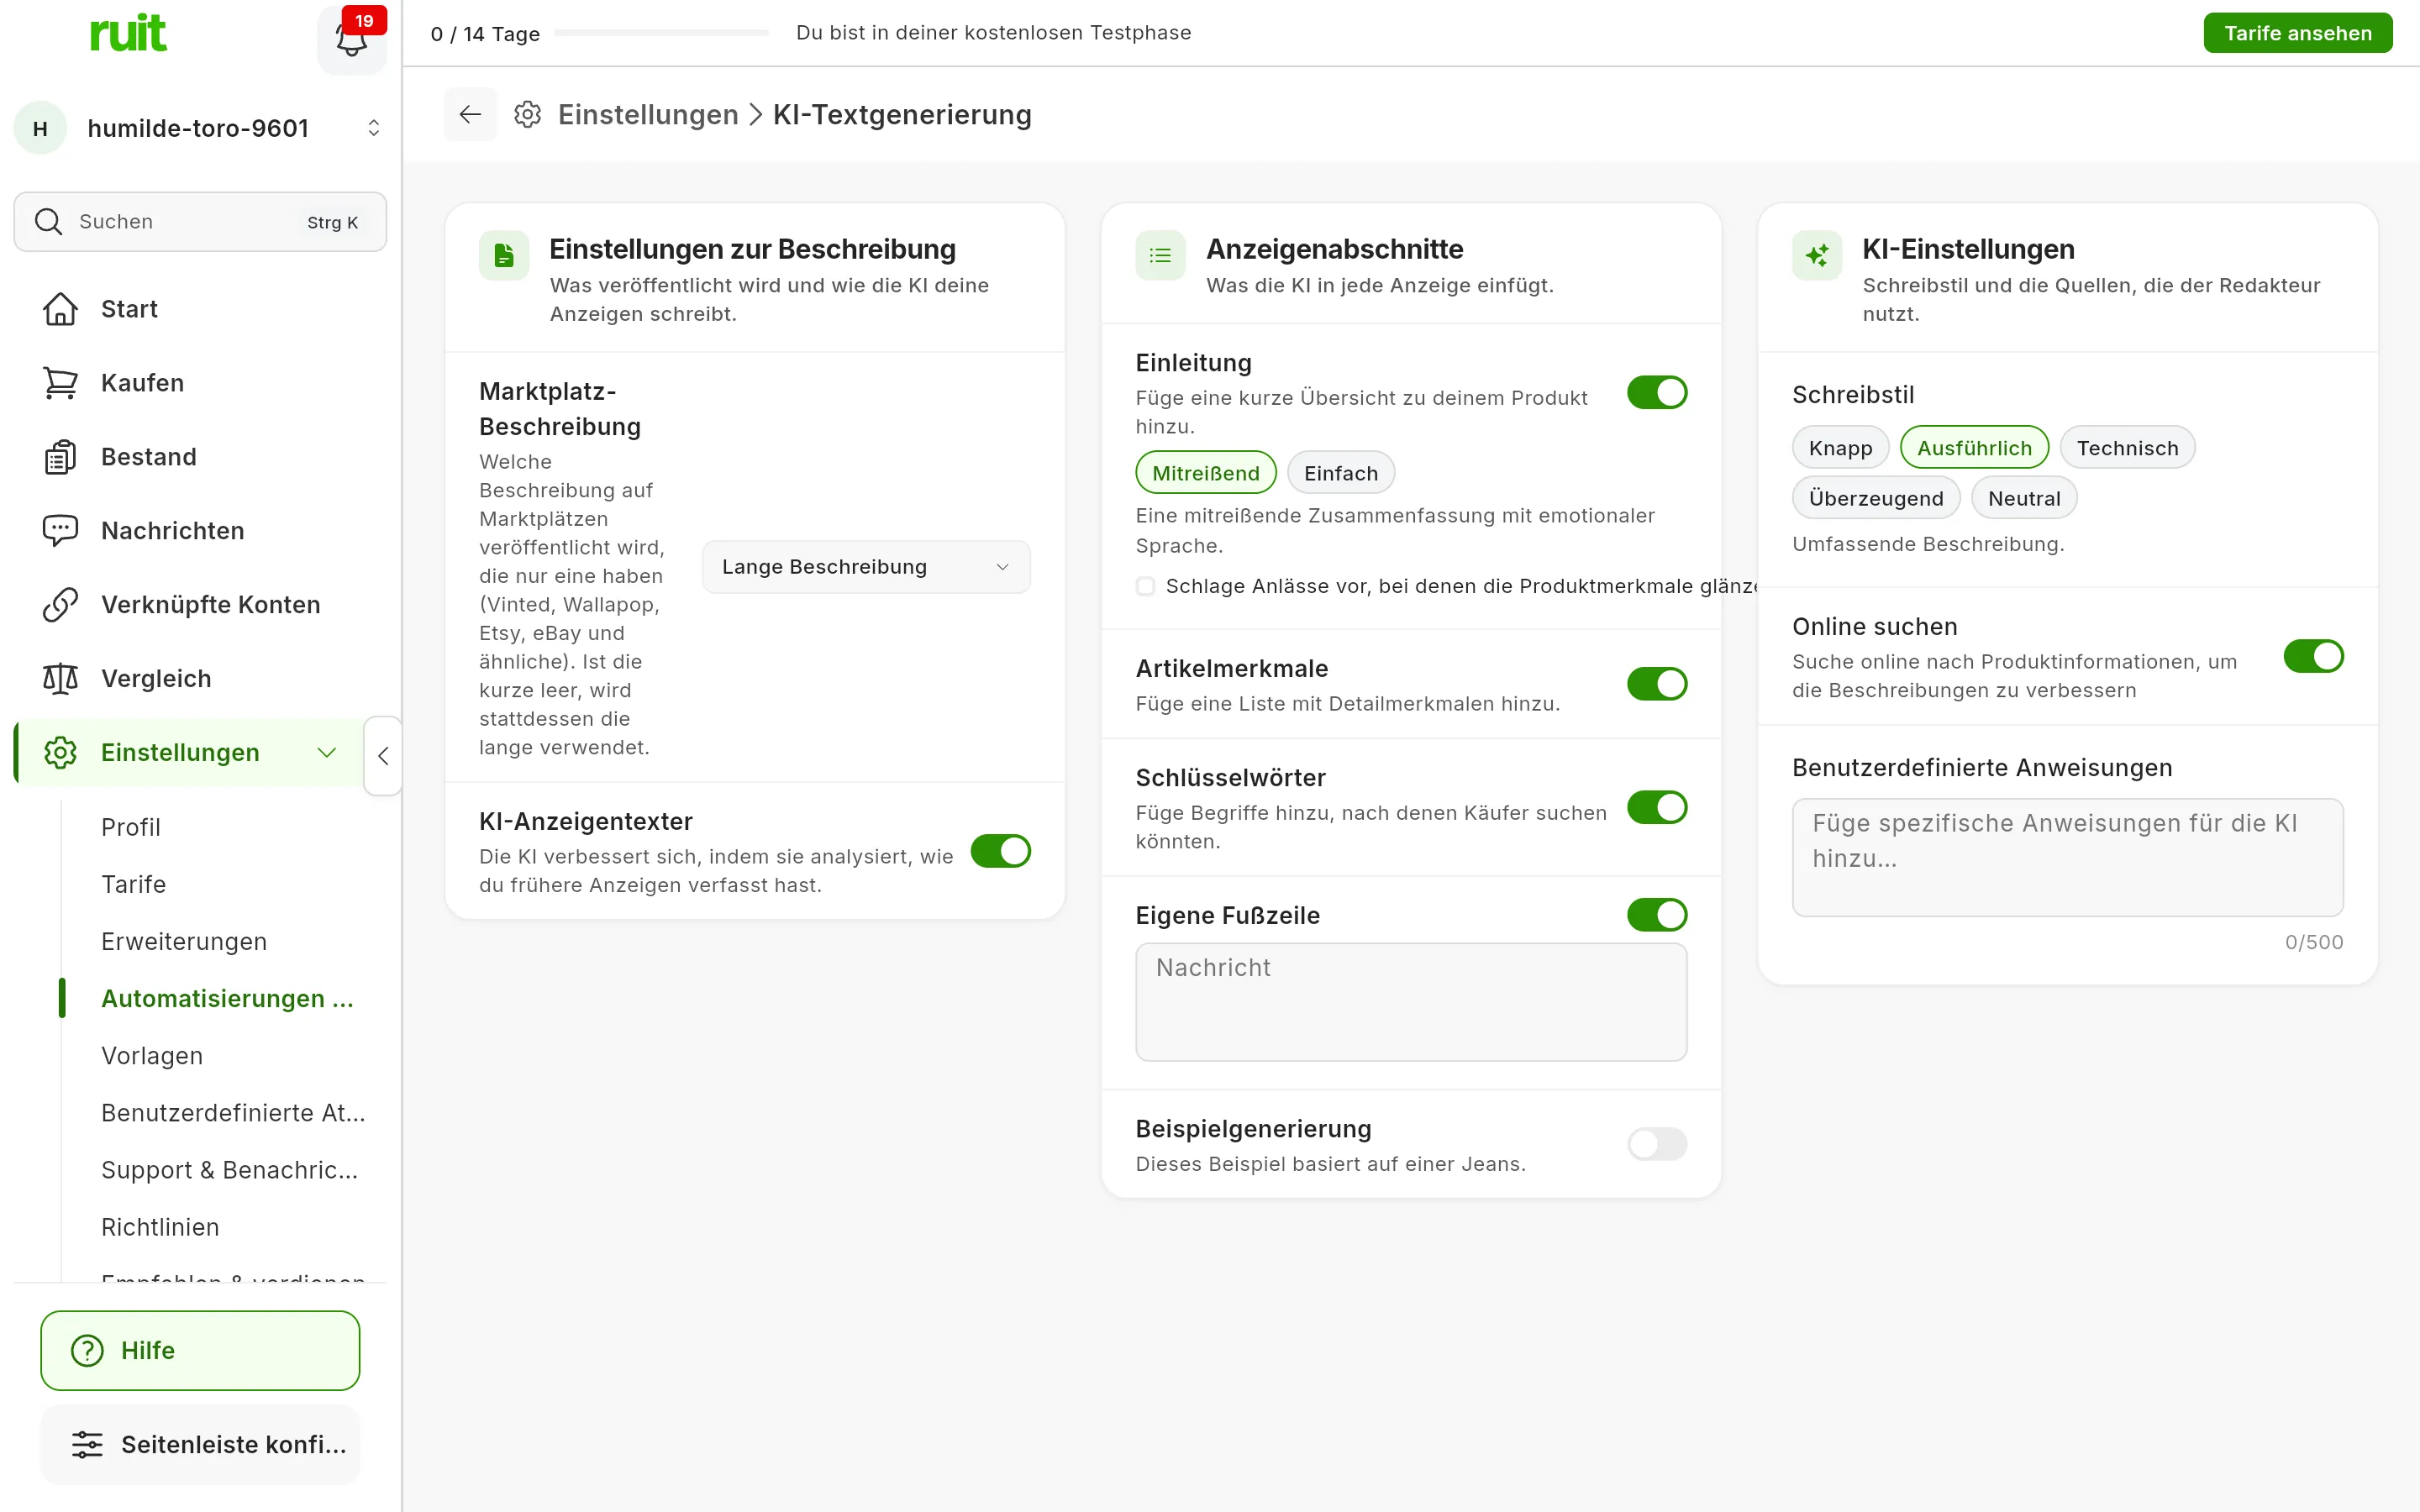Viewport: 2420px width, 1512px height.
Task: Click the list icon of Anzeigenabschnitte
Action: click(x=1160, y=256)
